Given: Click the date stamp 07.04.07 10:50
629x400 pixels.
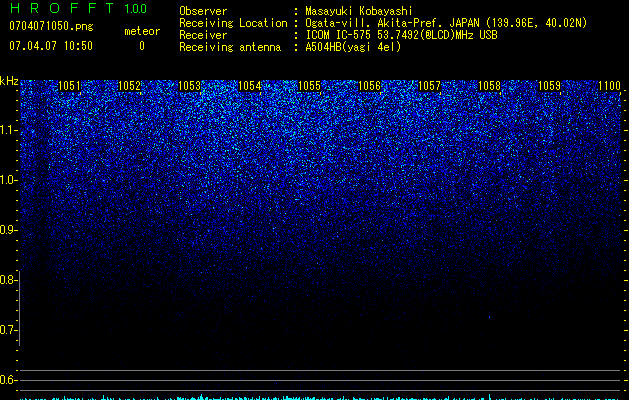Looking at the screenshot, I should (51, 46).
